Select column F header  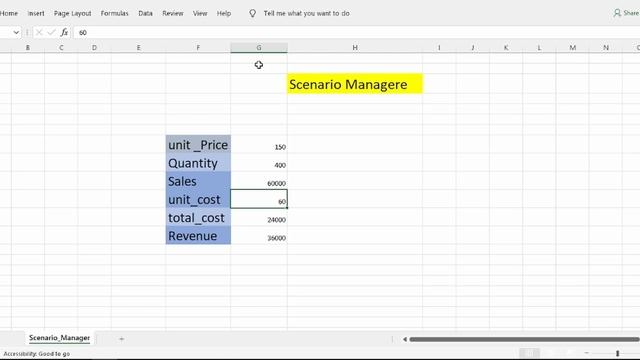(198, 48)
